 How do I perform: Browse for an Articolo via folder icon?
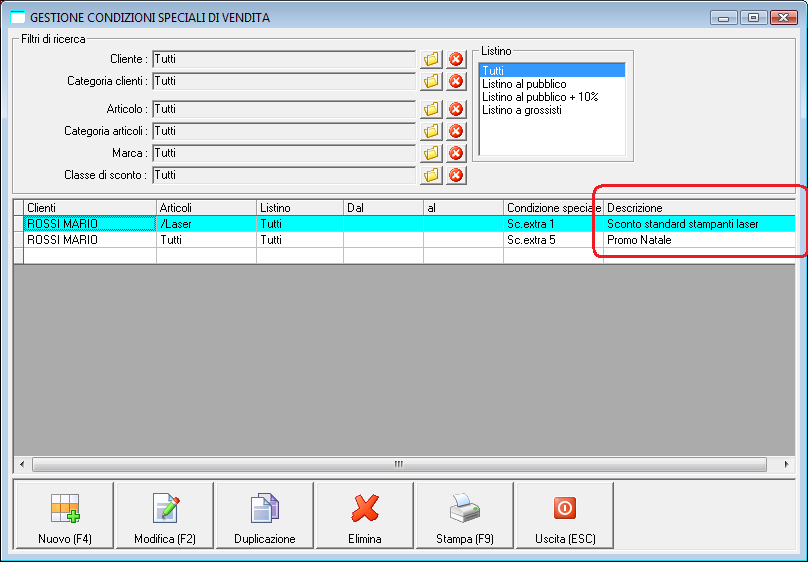[x=431, y=109]
